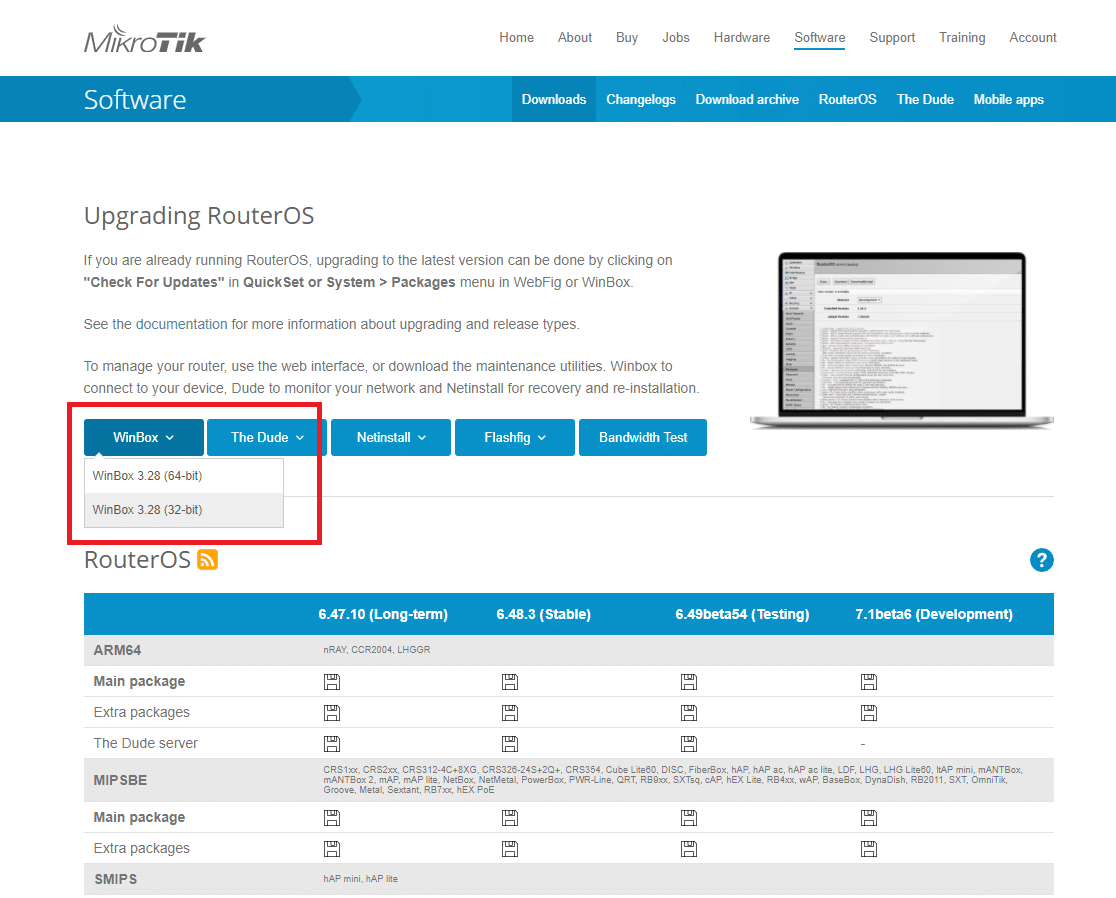
Task: Go to homepage via MikroTik logo
Action: click(x=144, y=39)
